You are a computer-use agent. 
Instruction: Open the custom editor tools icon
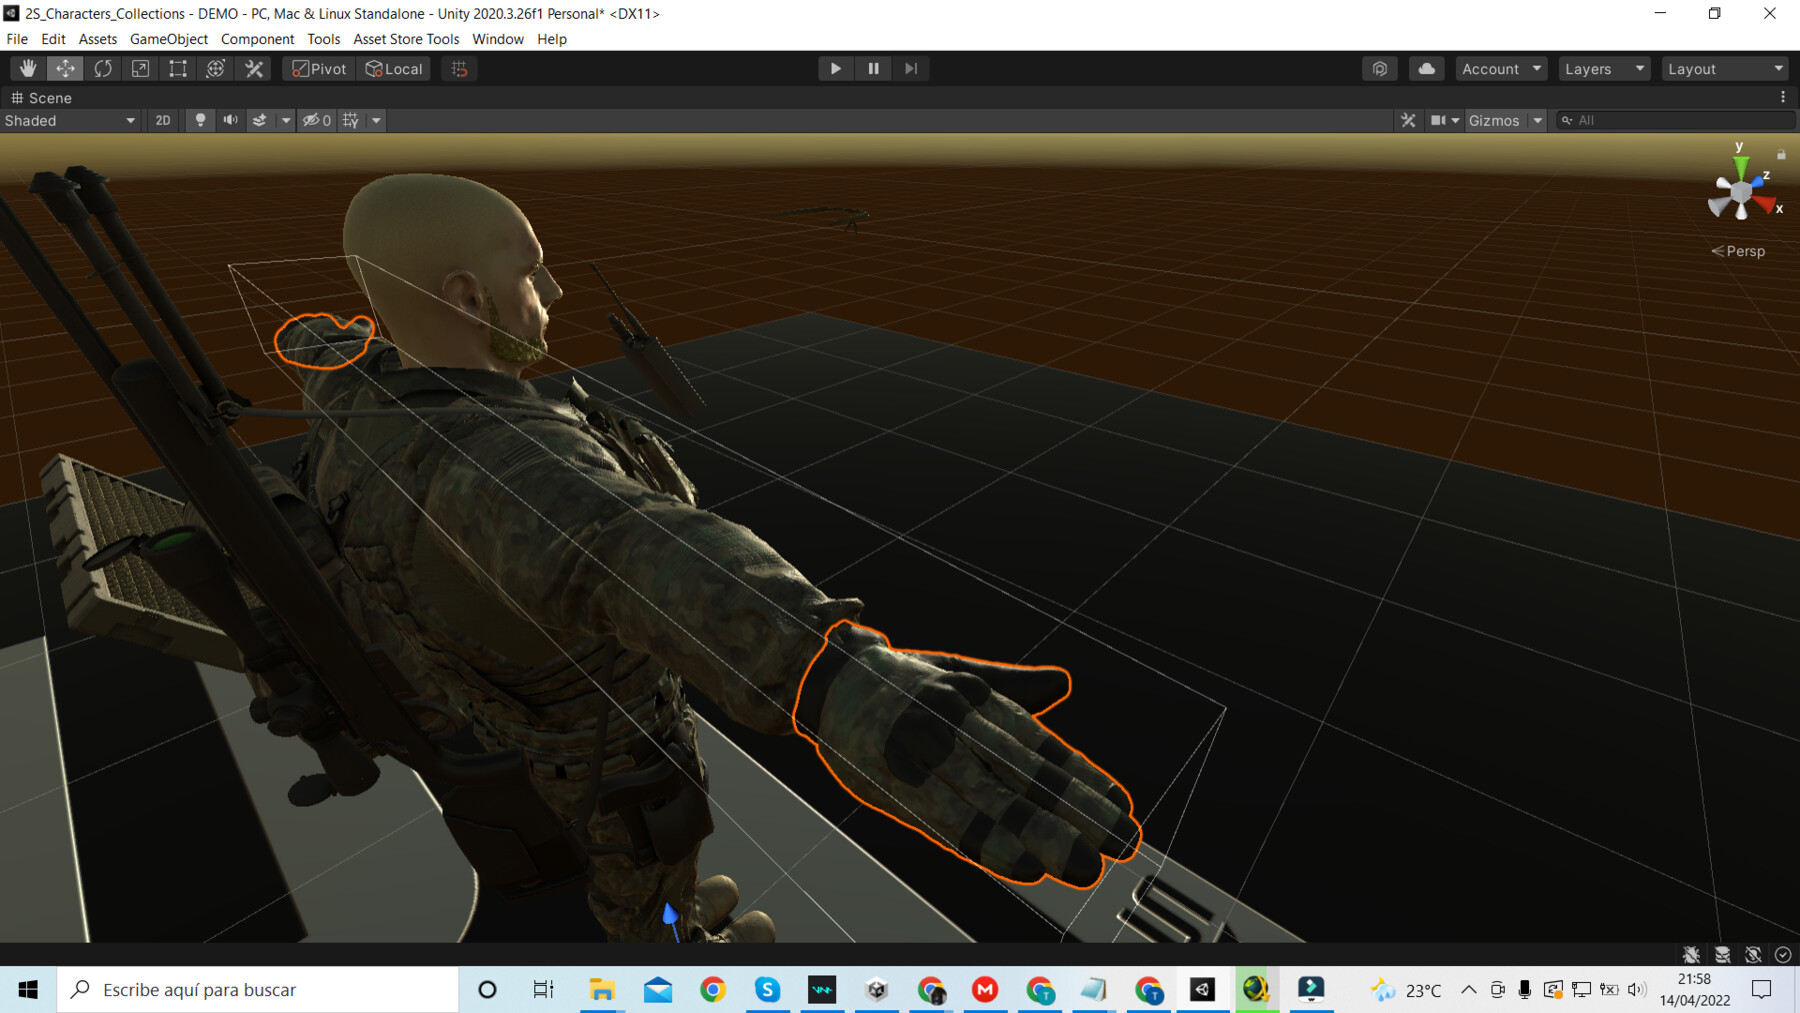click(x=254, y=69)
